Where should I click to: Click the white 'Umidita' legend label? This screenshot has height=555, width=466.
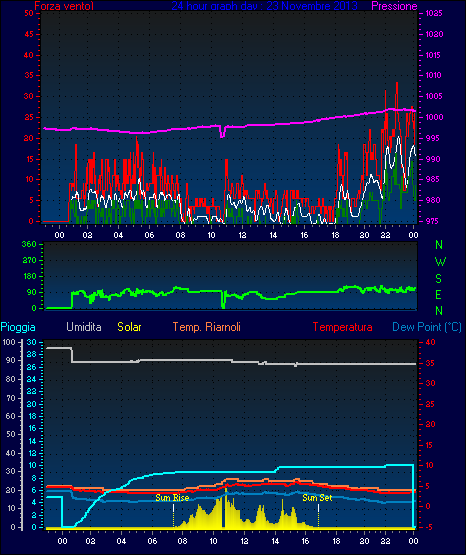click(x=84, y=327)
